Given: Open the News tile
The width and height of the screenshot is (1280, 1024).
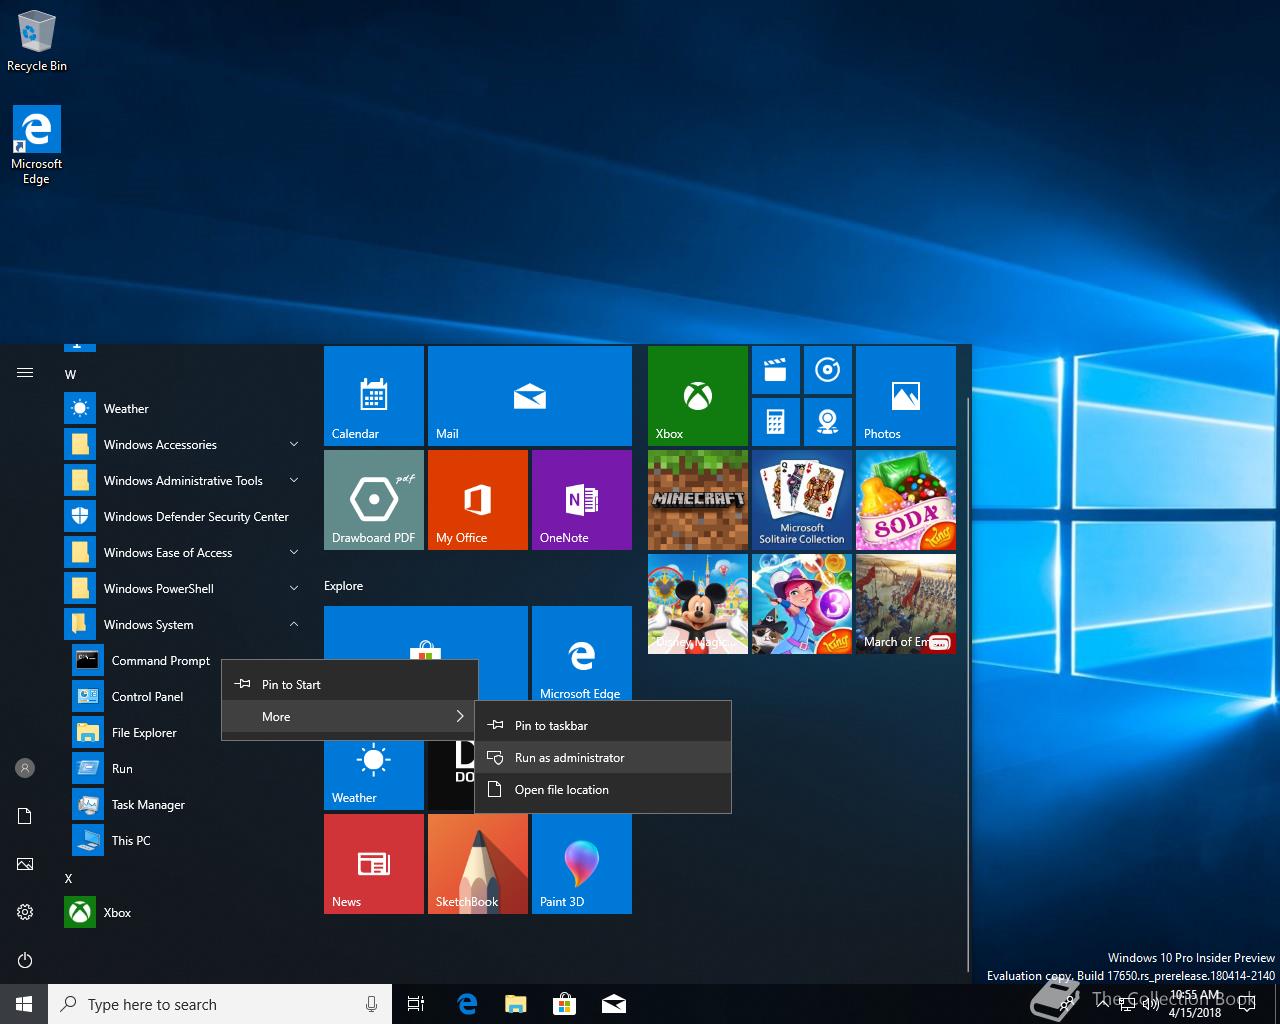Looking at the screenshot, I should click(374, 864).
